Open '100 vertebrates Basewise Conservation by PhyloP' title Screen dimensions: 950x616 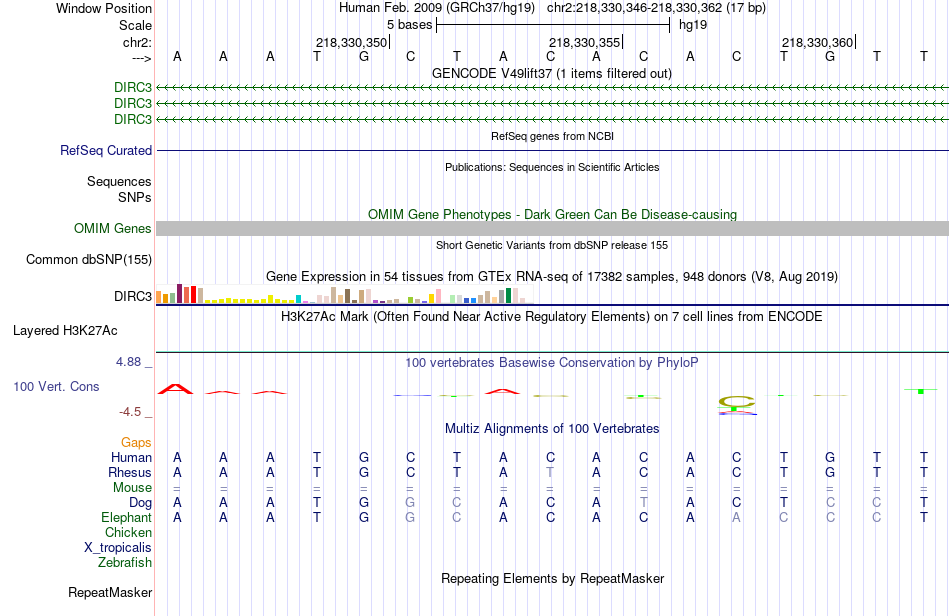point(552,362)
